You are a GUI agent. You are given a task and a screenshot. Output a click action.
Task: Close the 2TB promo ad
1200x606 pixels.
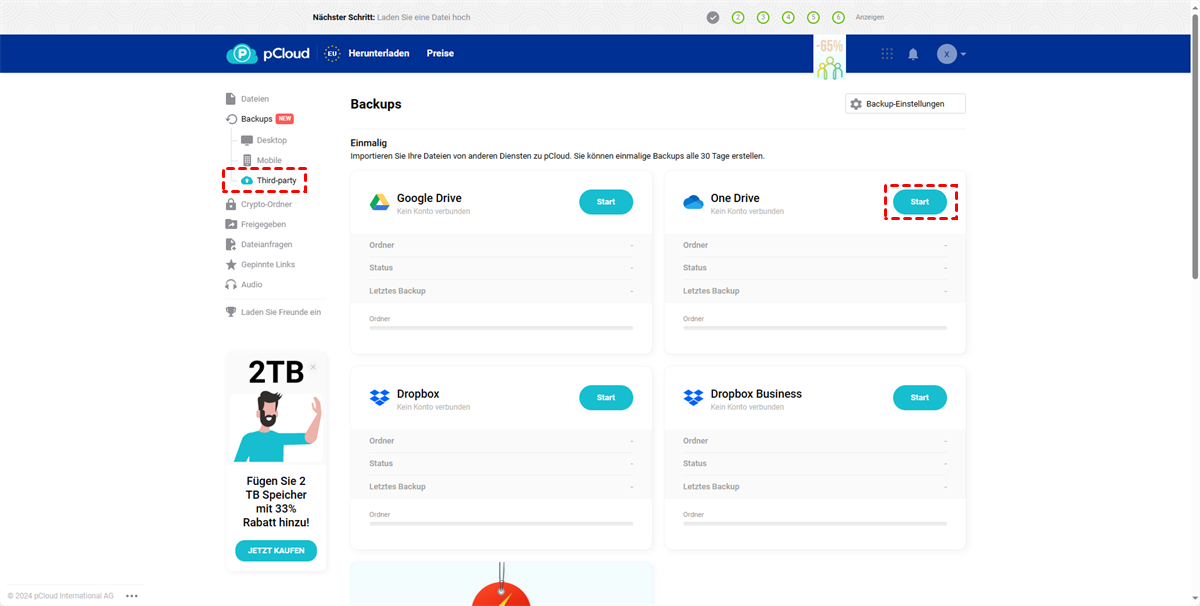[x=313, y=367]
